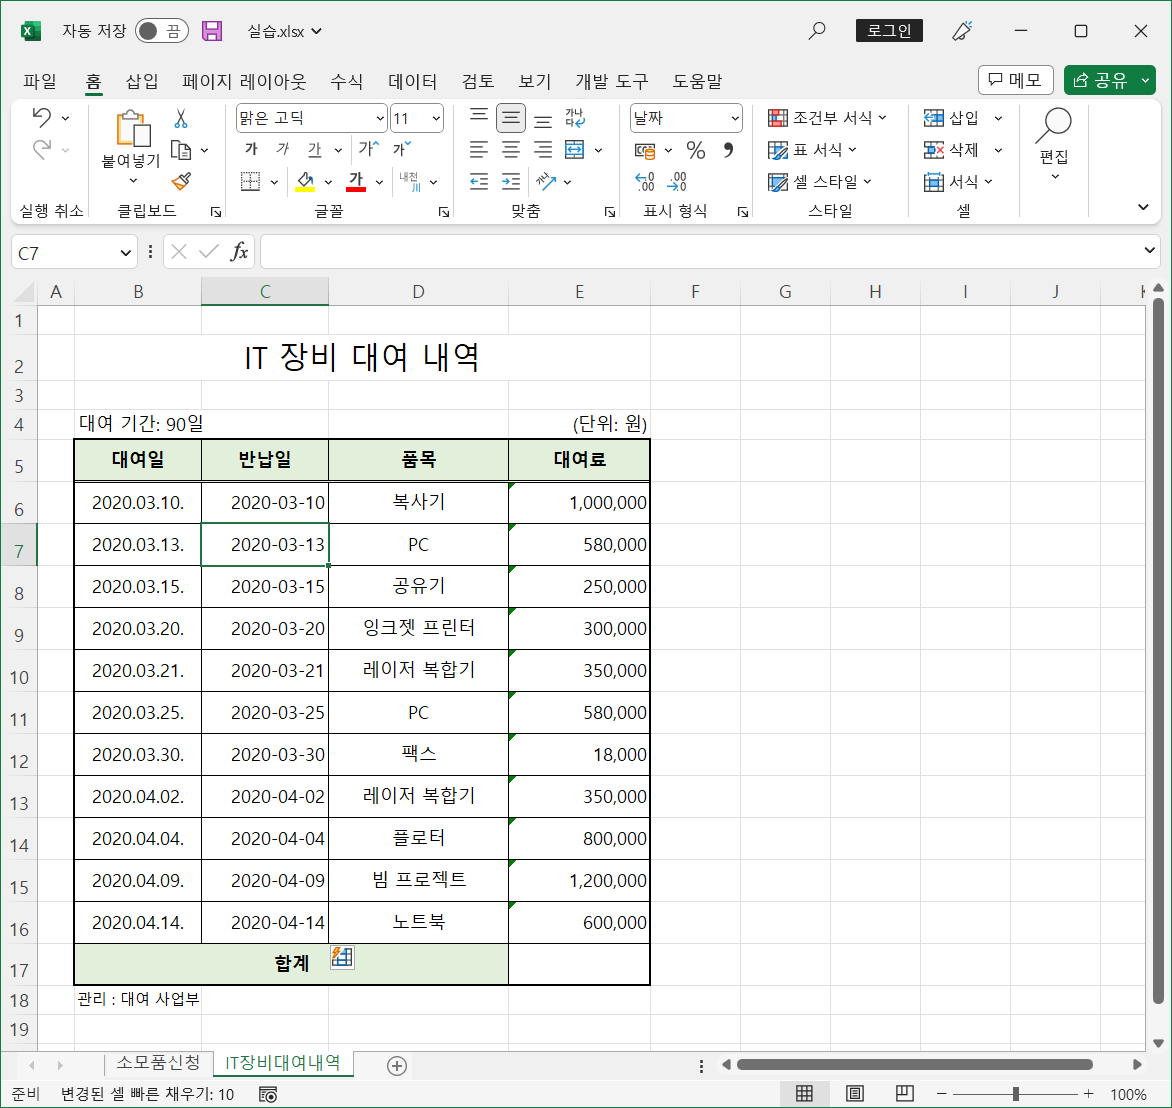Click the purple Save icon
This screenshot has width=1172, height=1108.
[x=212, y=31]
